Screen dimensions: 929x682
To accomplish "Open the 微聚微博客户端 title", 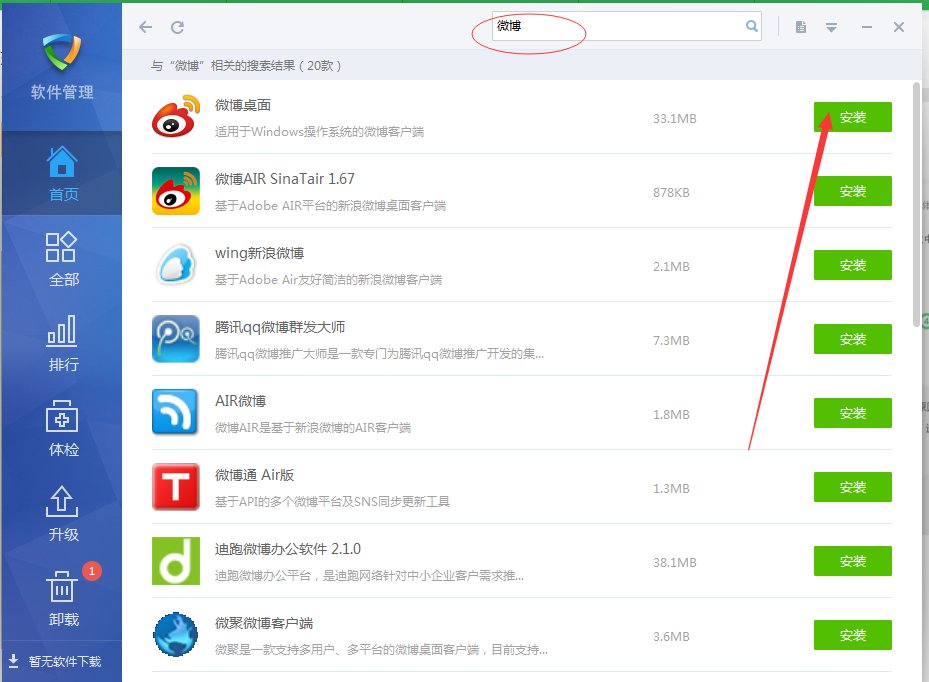I will click(x=264, y=623).
